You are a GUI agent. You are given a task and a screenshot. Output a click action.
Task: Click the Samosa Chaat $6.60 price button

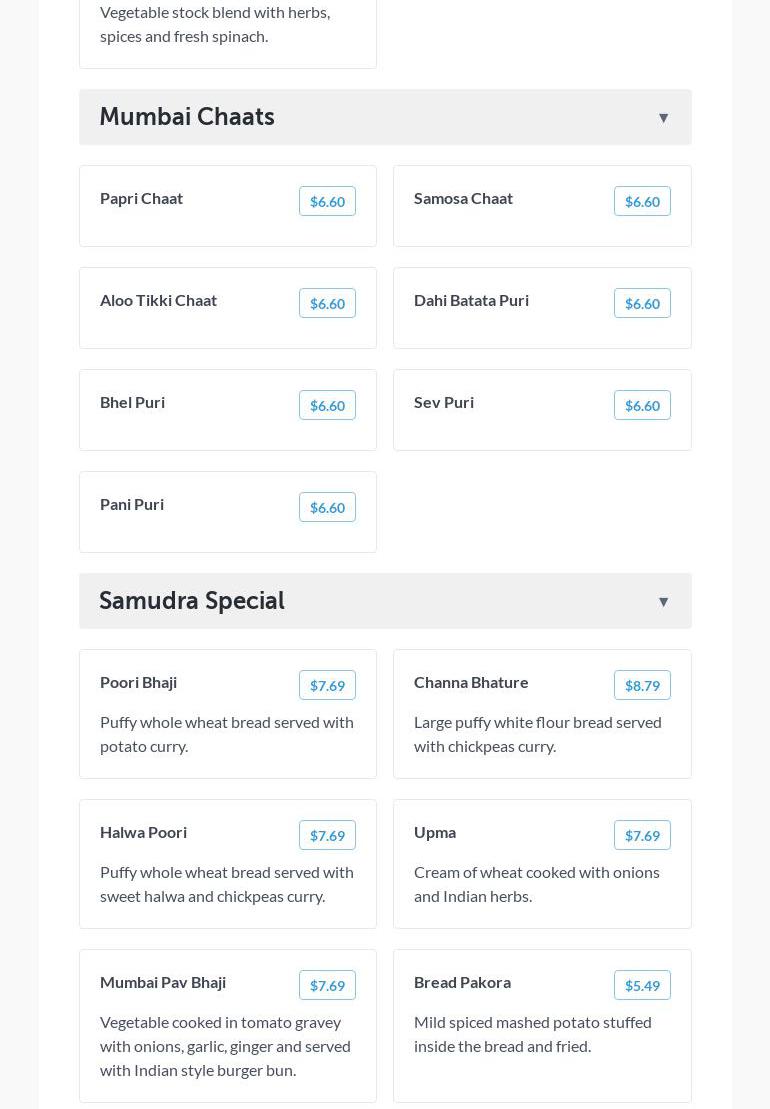(642, 202)
